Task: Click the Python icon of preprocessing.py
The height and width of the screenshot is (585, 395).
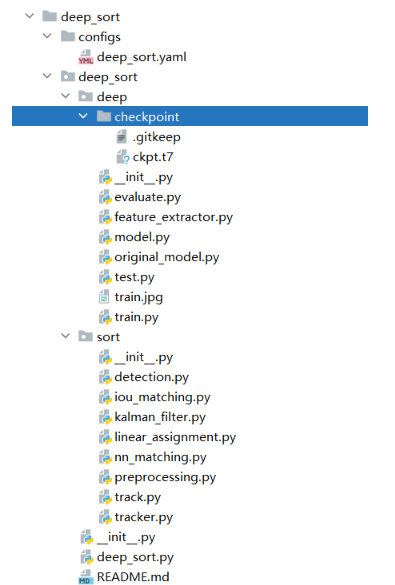Action: coord(105,477)
